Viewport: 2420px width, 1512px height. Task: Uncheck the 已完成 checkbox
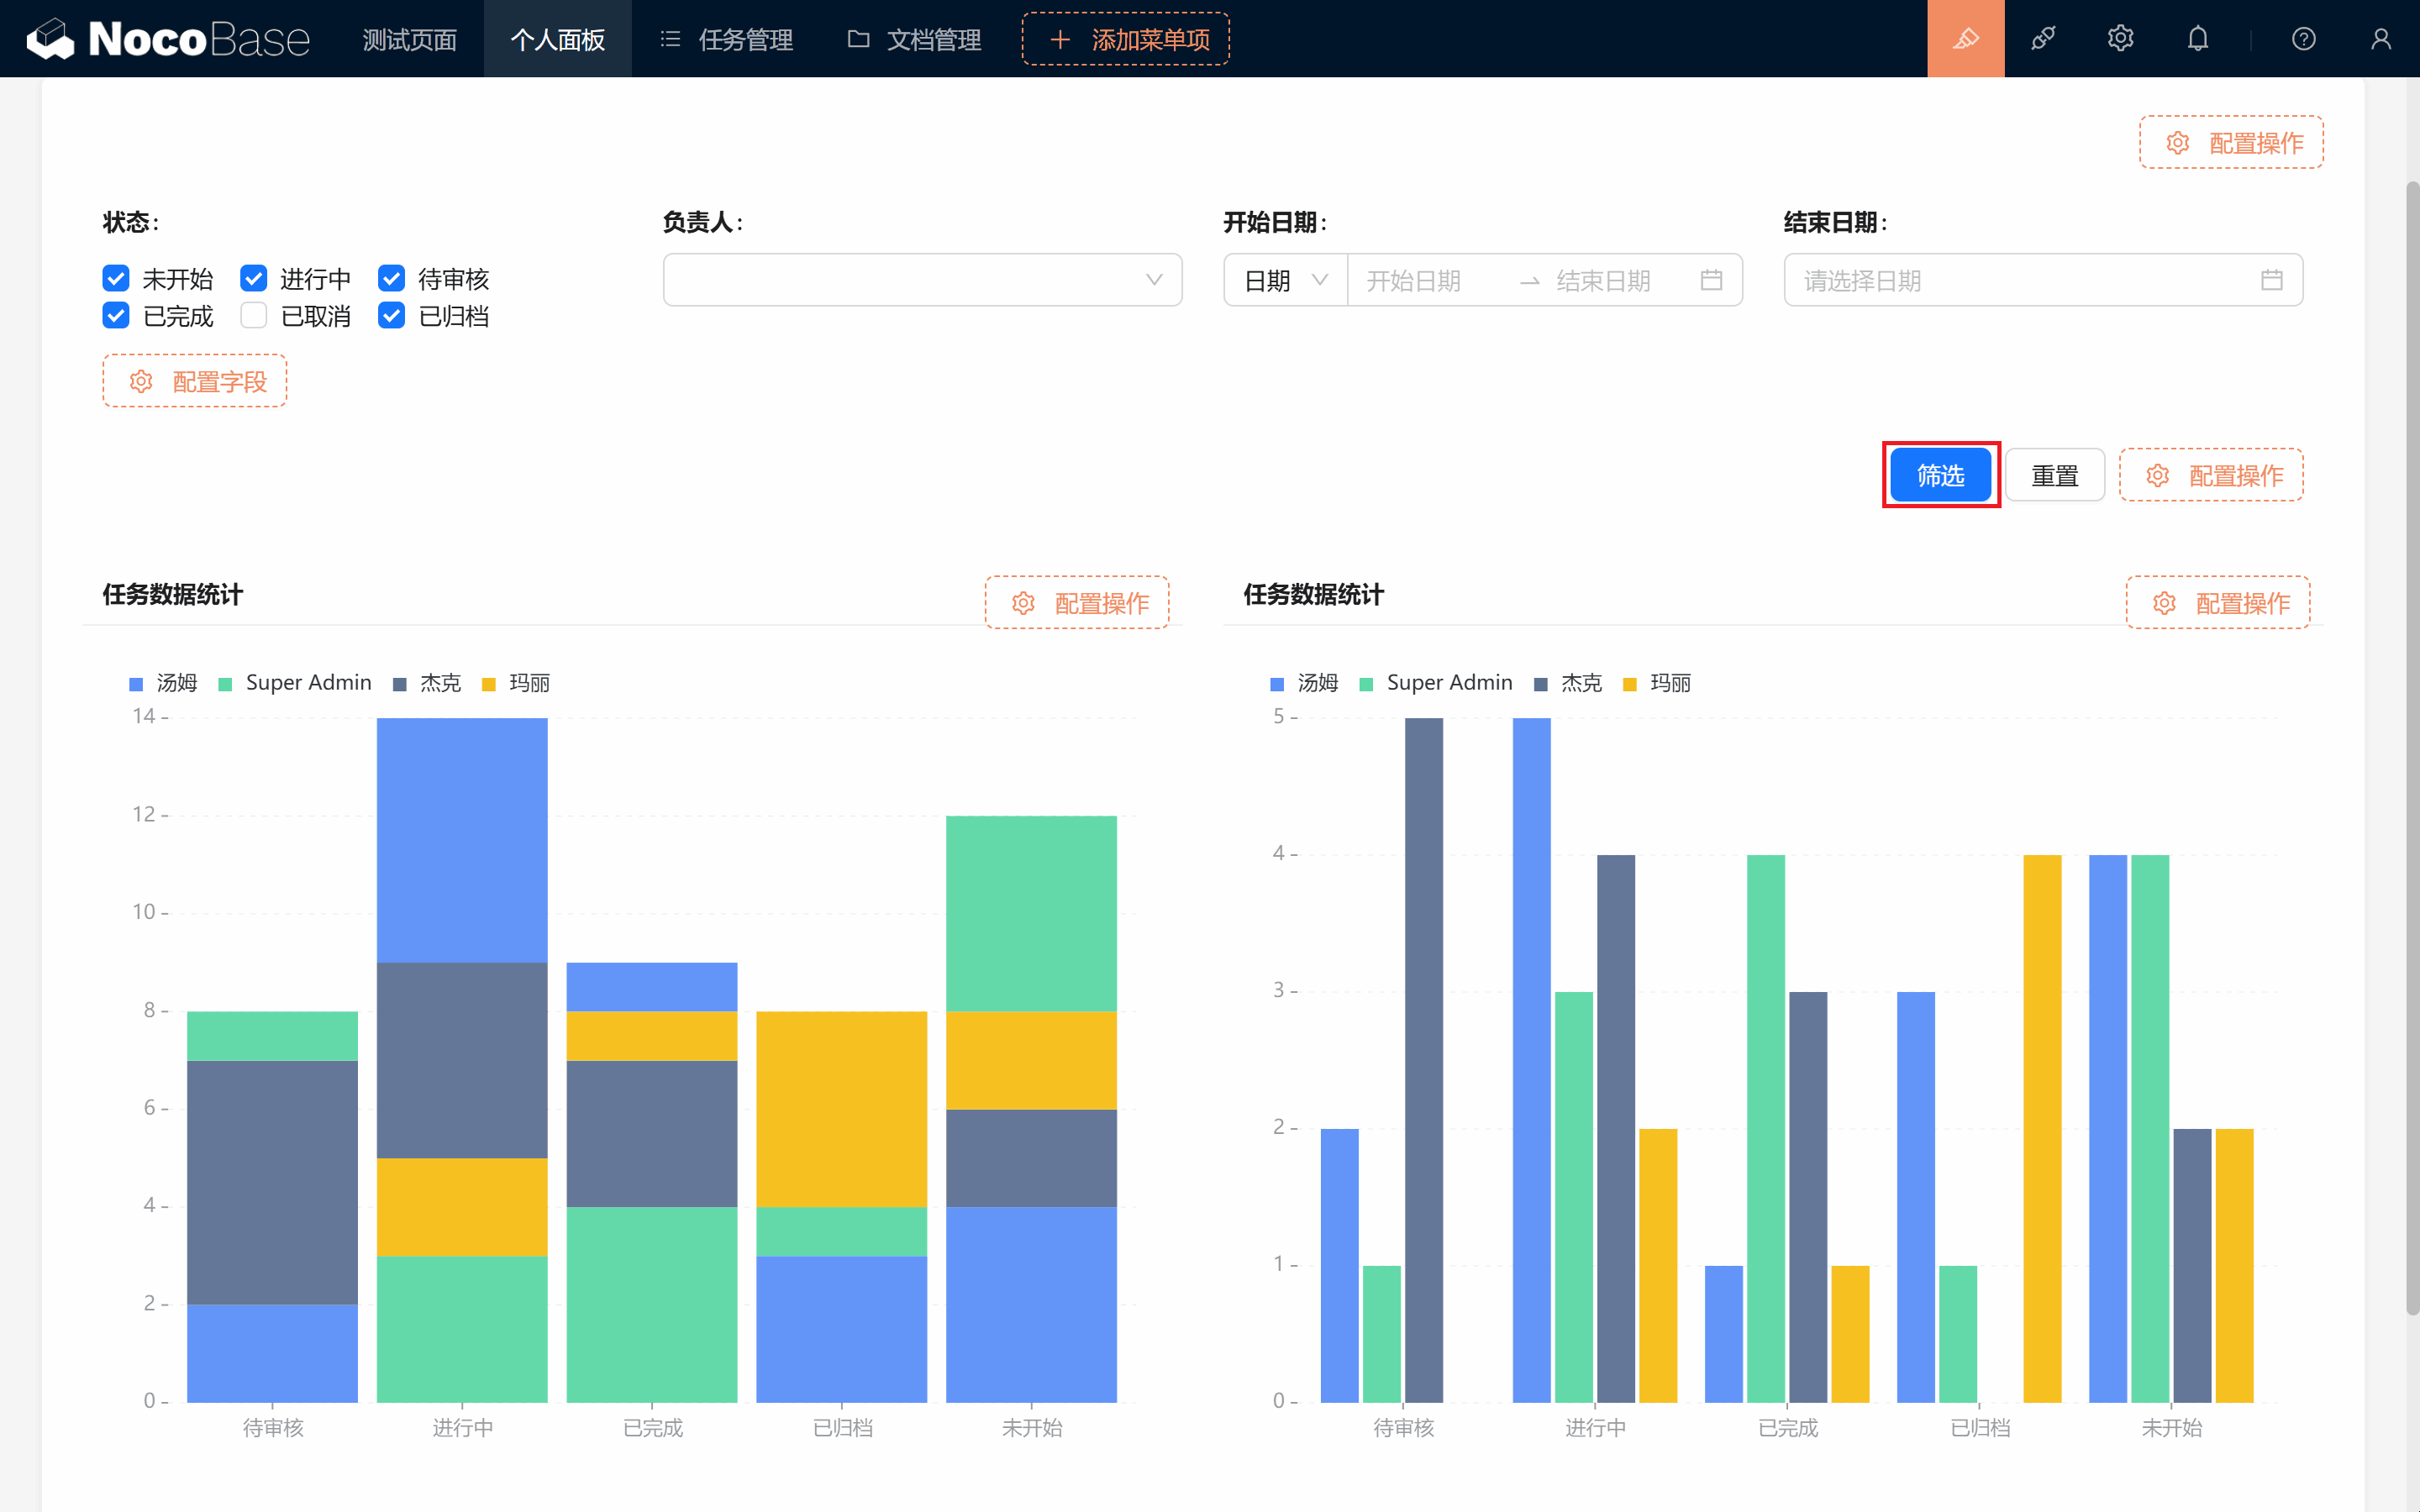116,316
